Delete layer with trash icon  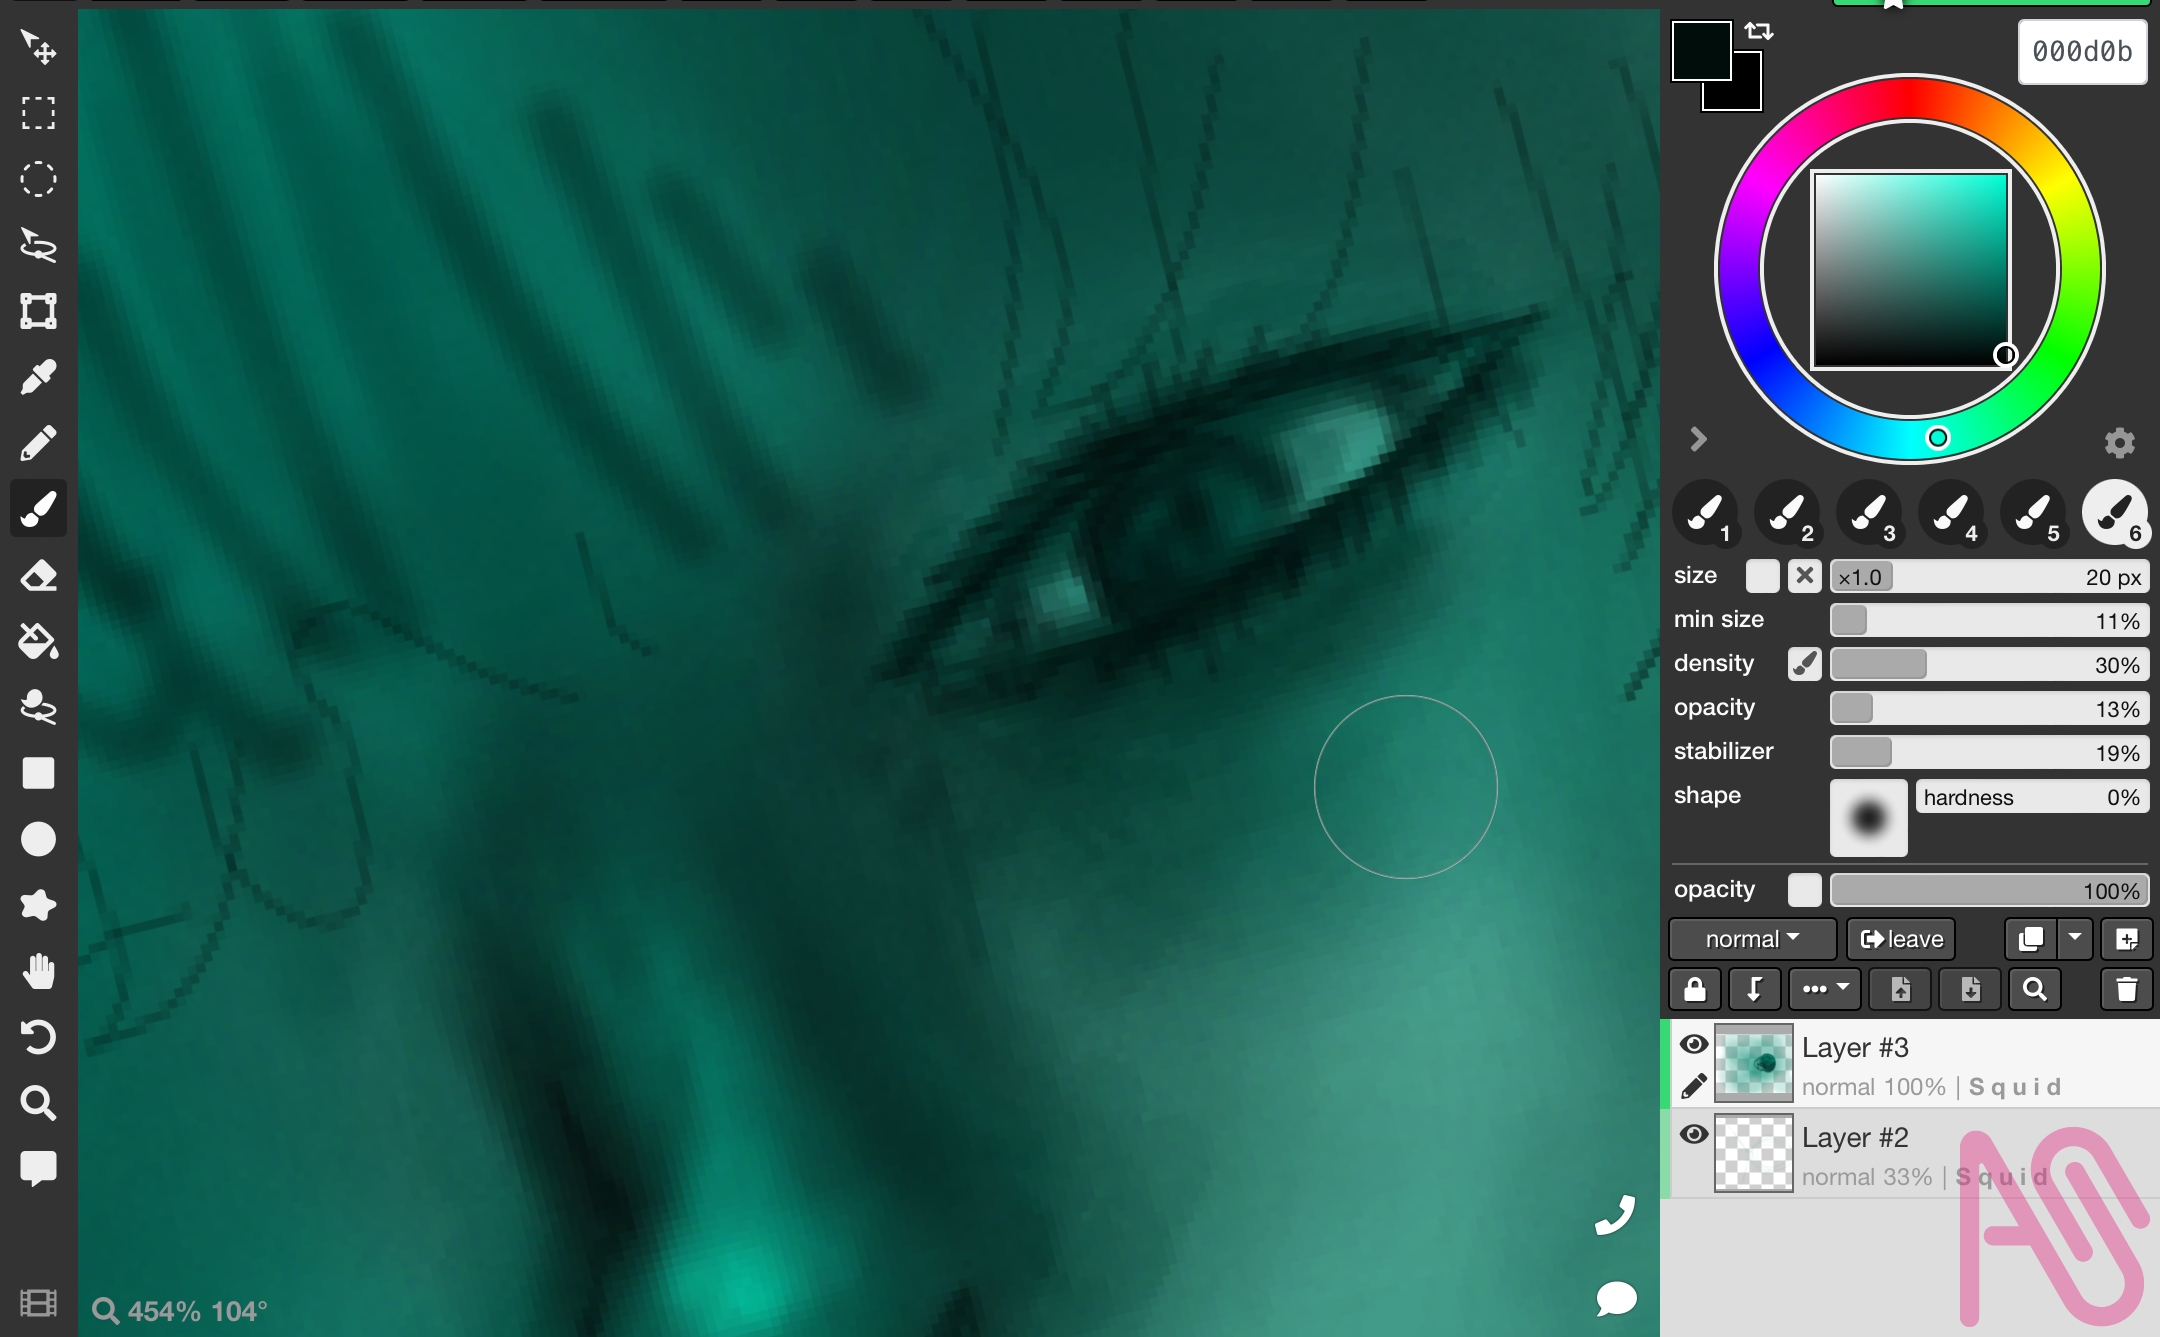tap(2126, 989)
